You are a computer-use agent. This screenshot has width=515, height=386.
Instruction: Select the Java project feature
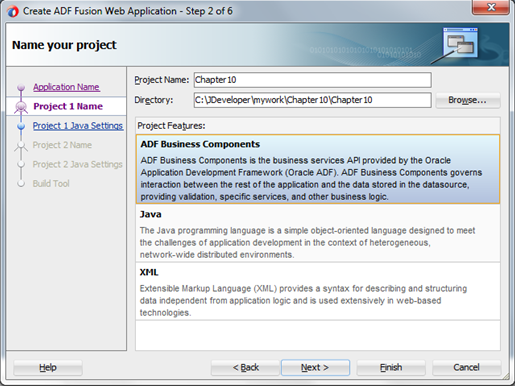pyautogui.click(x=318, y=233)
